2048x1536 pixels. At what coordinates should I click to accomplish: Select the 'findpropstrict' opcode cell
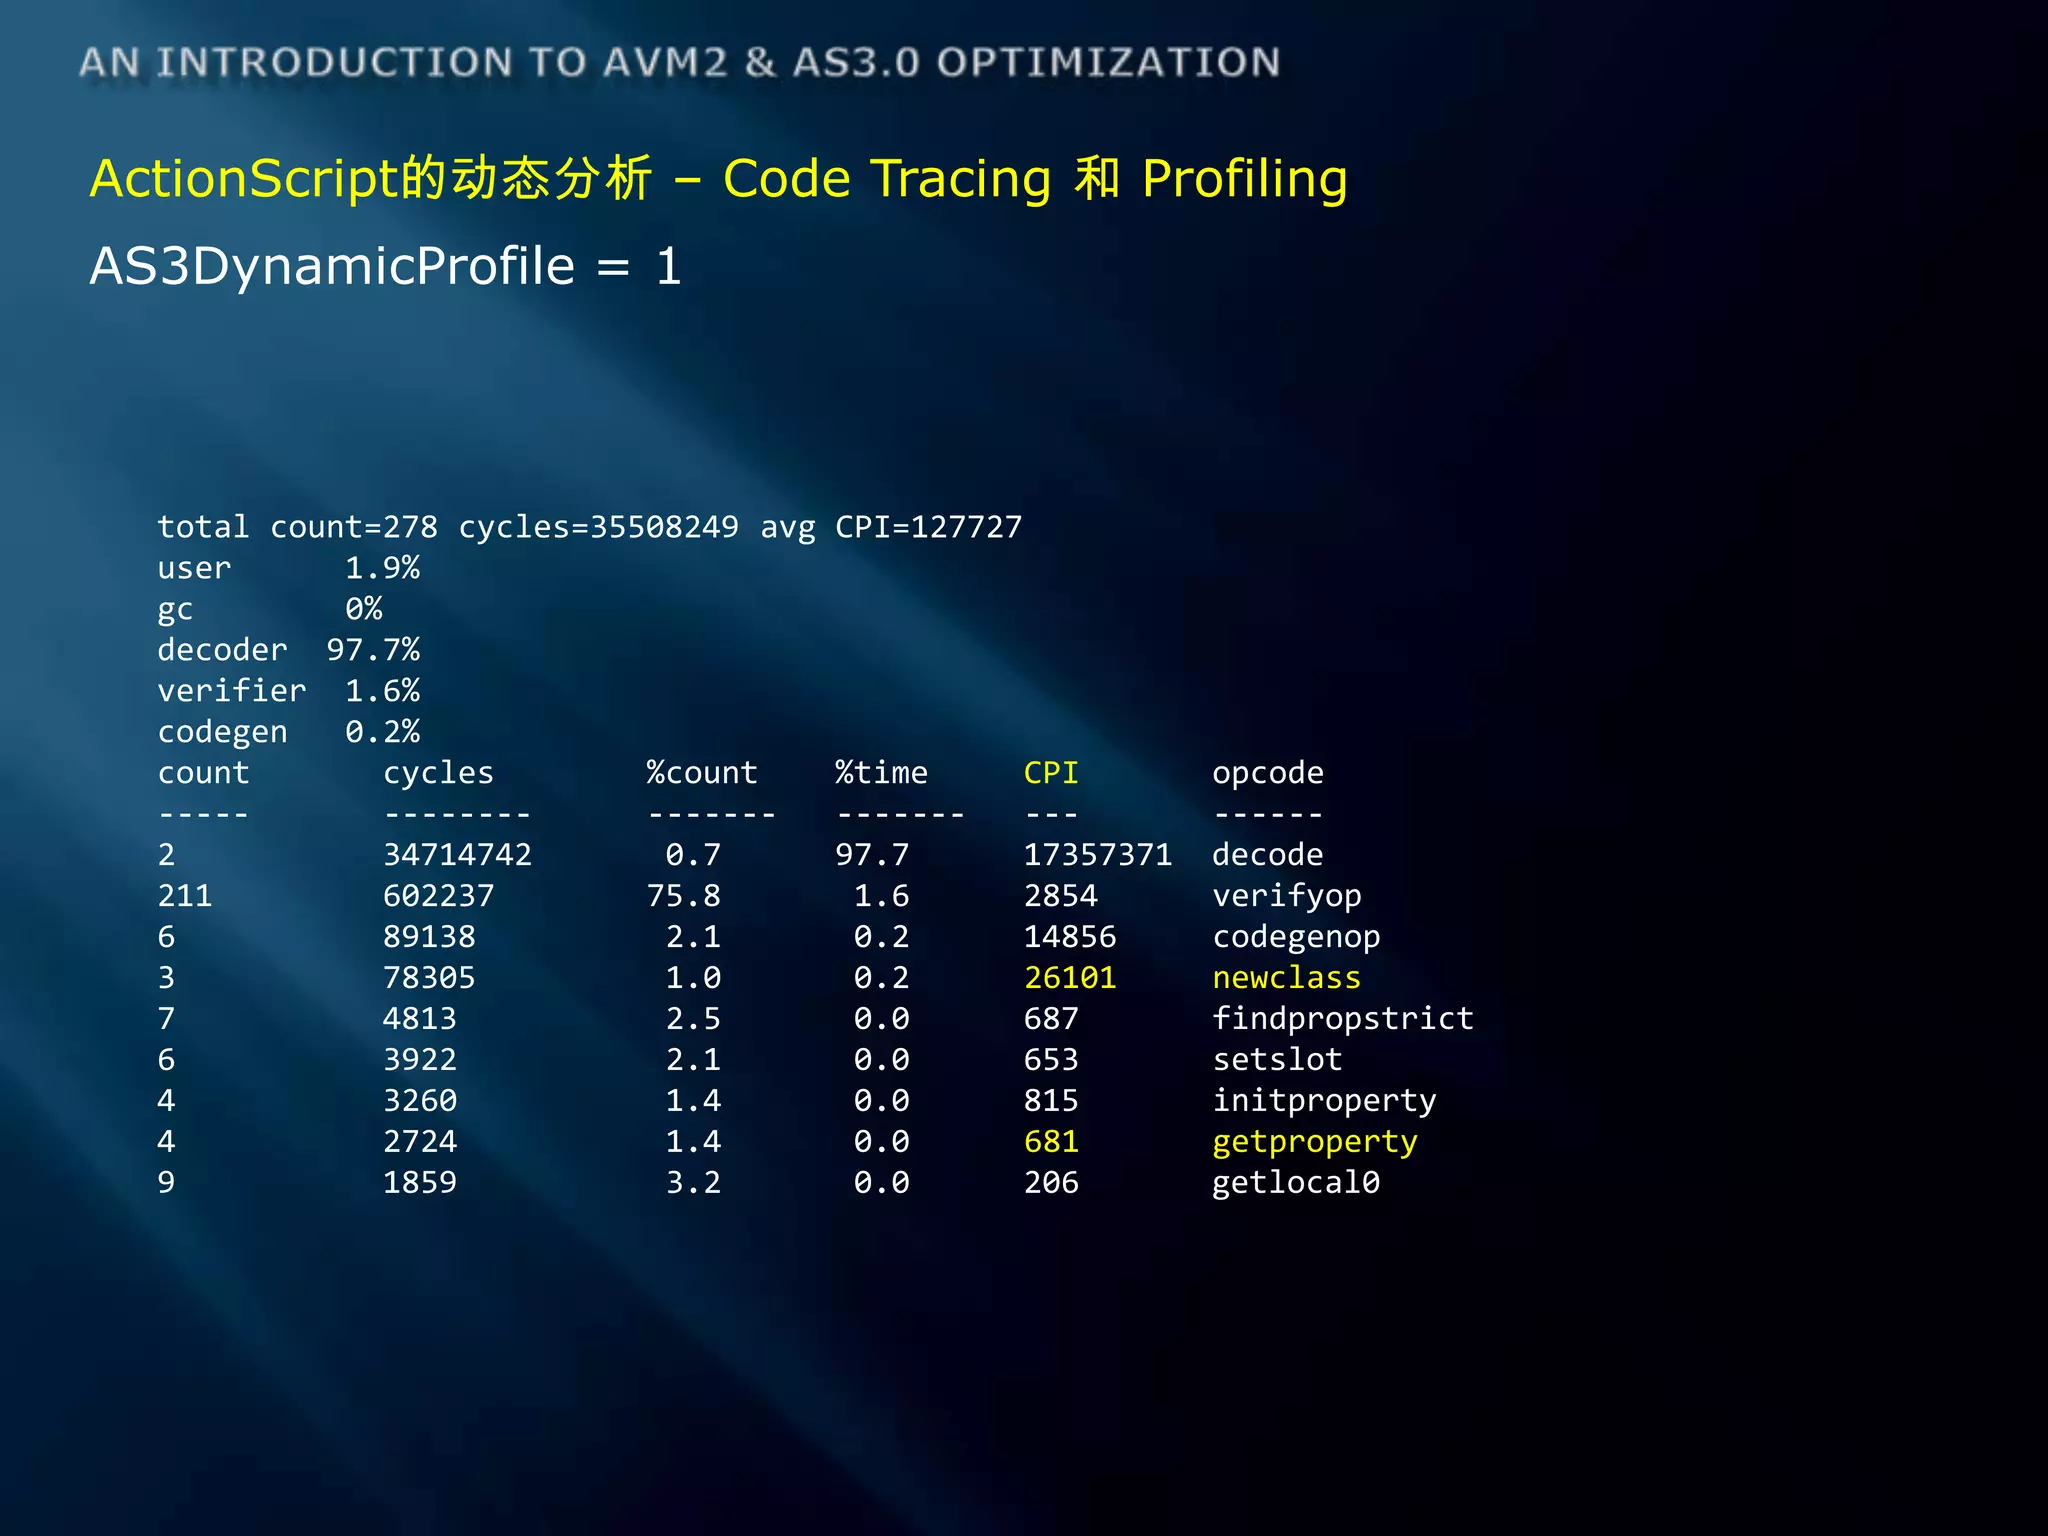pos(1343,1019)
